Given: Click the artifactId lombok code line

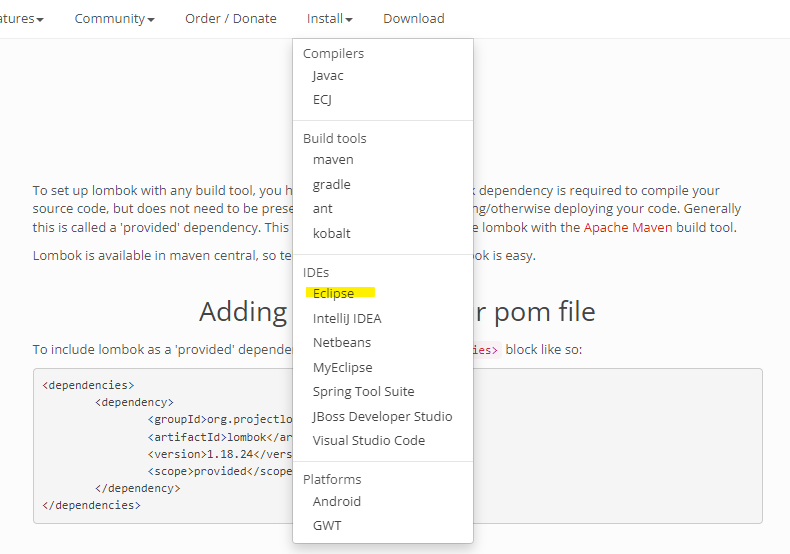Looking at the screenshot, I should point(220,437).
